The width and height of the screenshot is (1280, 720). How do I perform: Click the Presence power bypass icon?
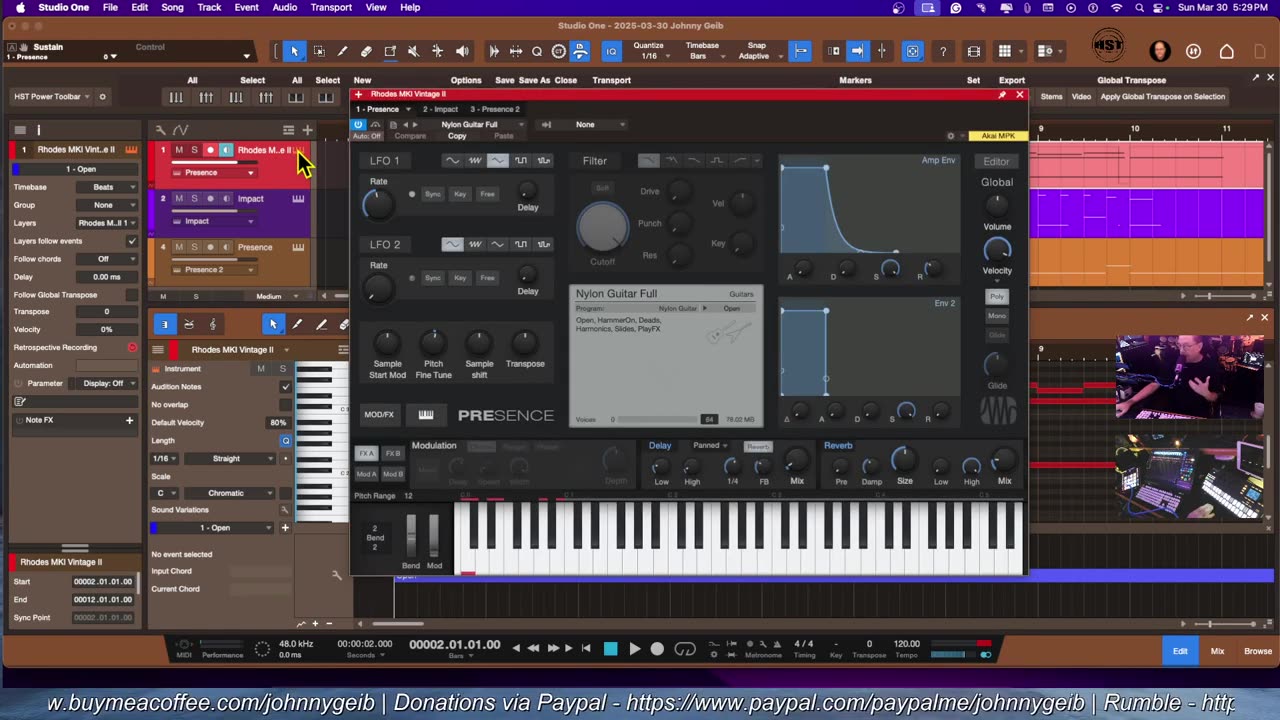358,125
